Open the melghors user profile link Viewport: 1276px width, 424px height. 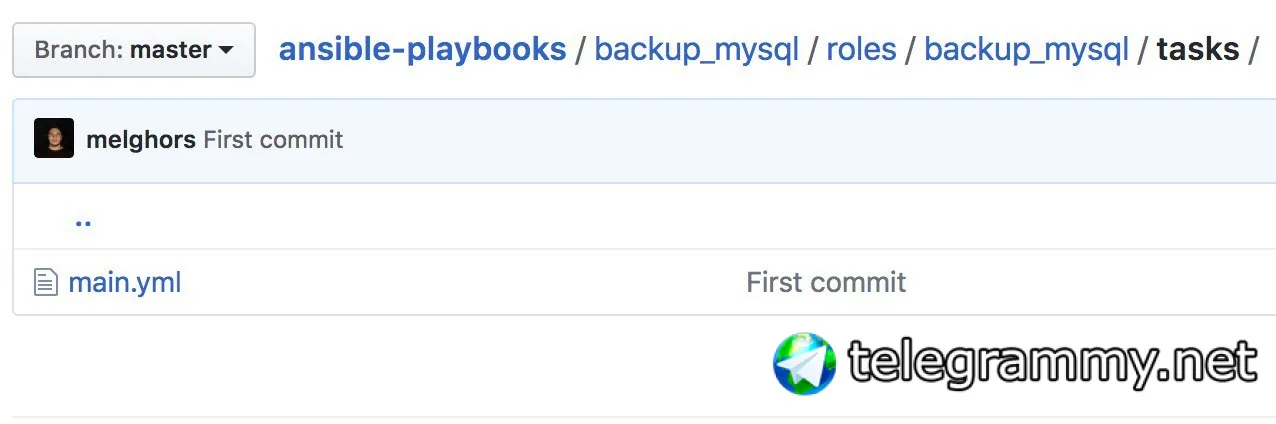(141, 139)
